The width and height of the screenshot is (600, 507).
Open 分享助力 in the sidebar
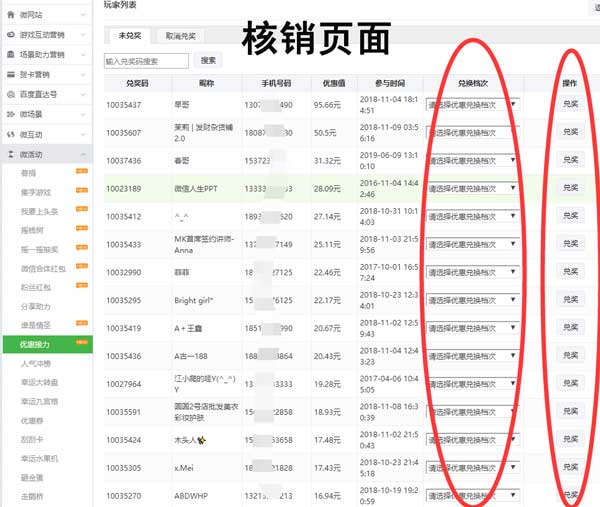pyautogui.click(x=36, y=306)
